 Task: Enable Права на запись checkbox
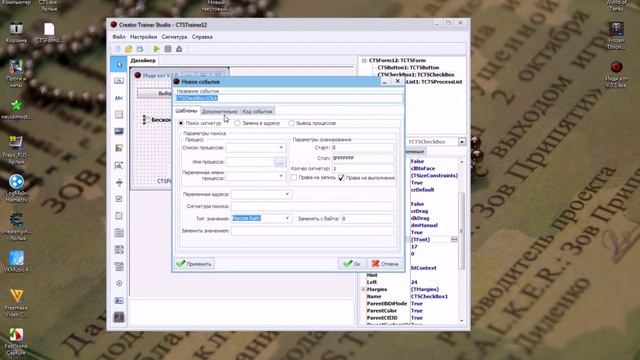[x=293, y=178]
